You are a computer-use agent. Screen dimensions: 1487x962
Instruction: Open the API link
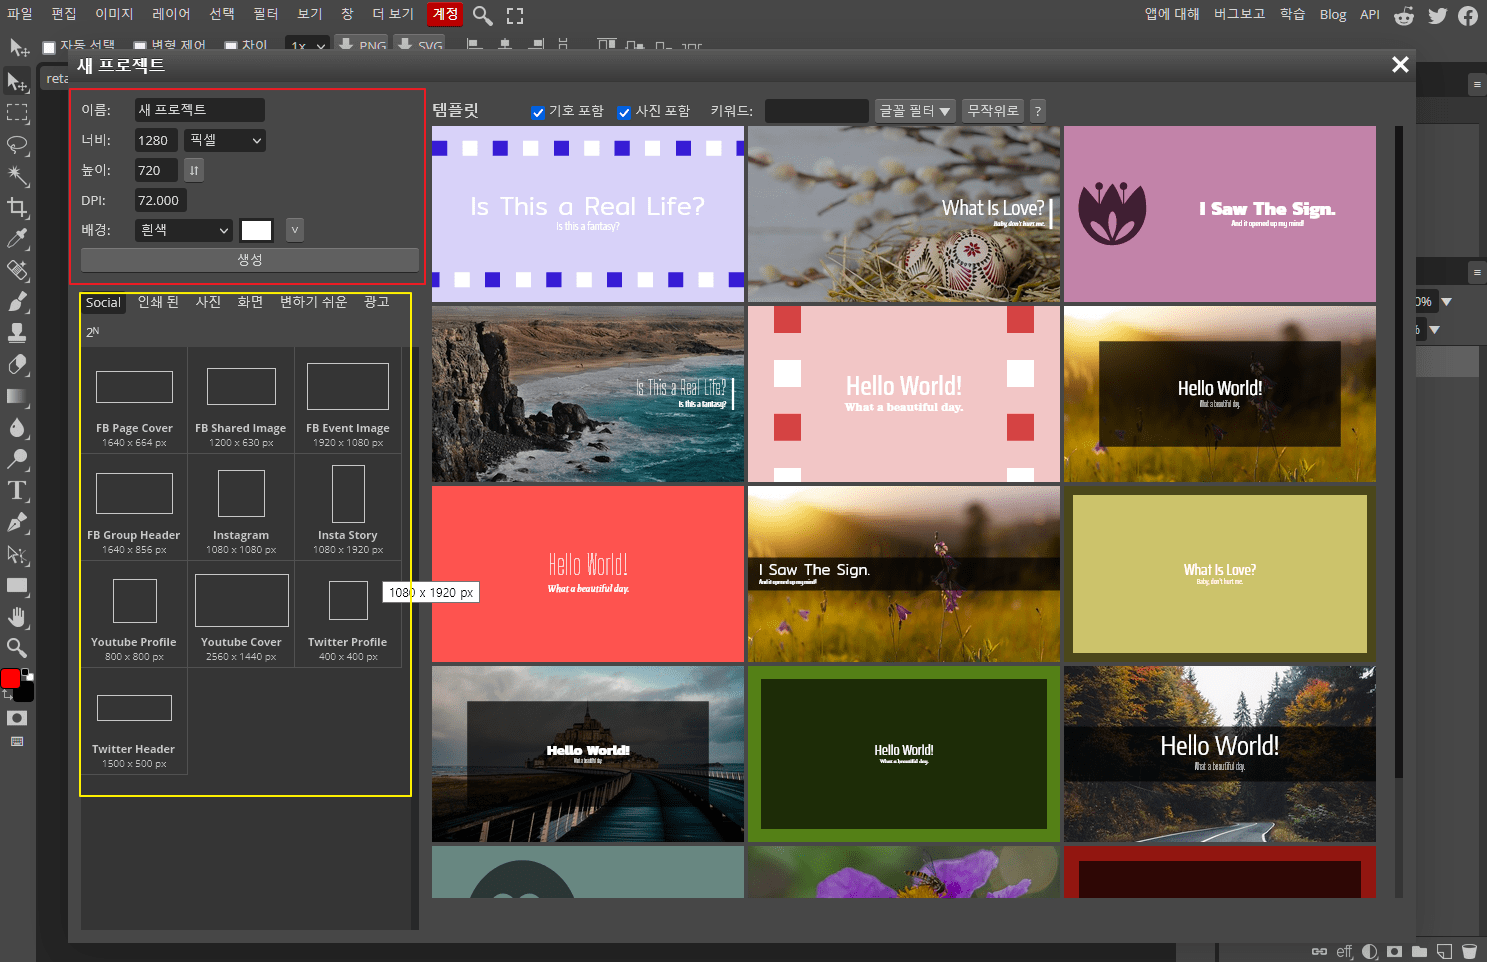(1370, 15)
